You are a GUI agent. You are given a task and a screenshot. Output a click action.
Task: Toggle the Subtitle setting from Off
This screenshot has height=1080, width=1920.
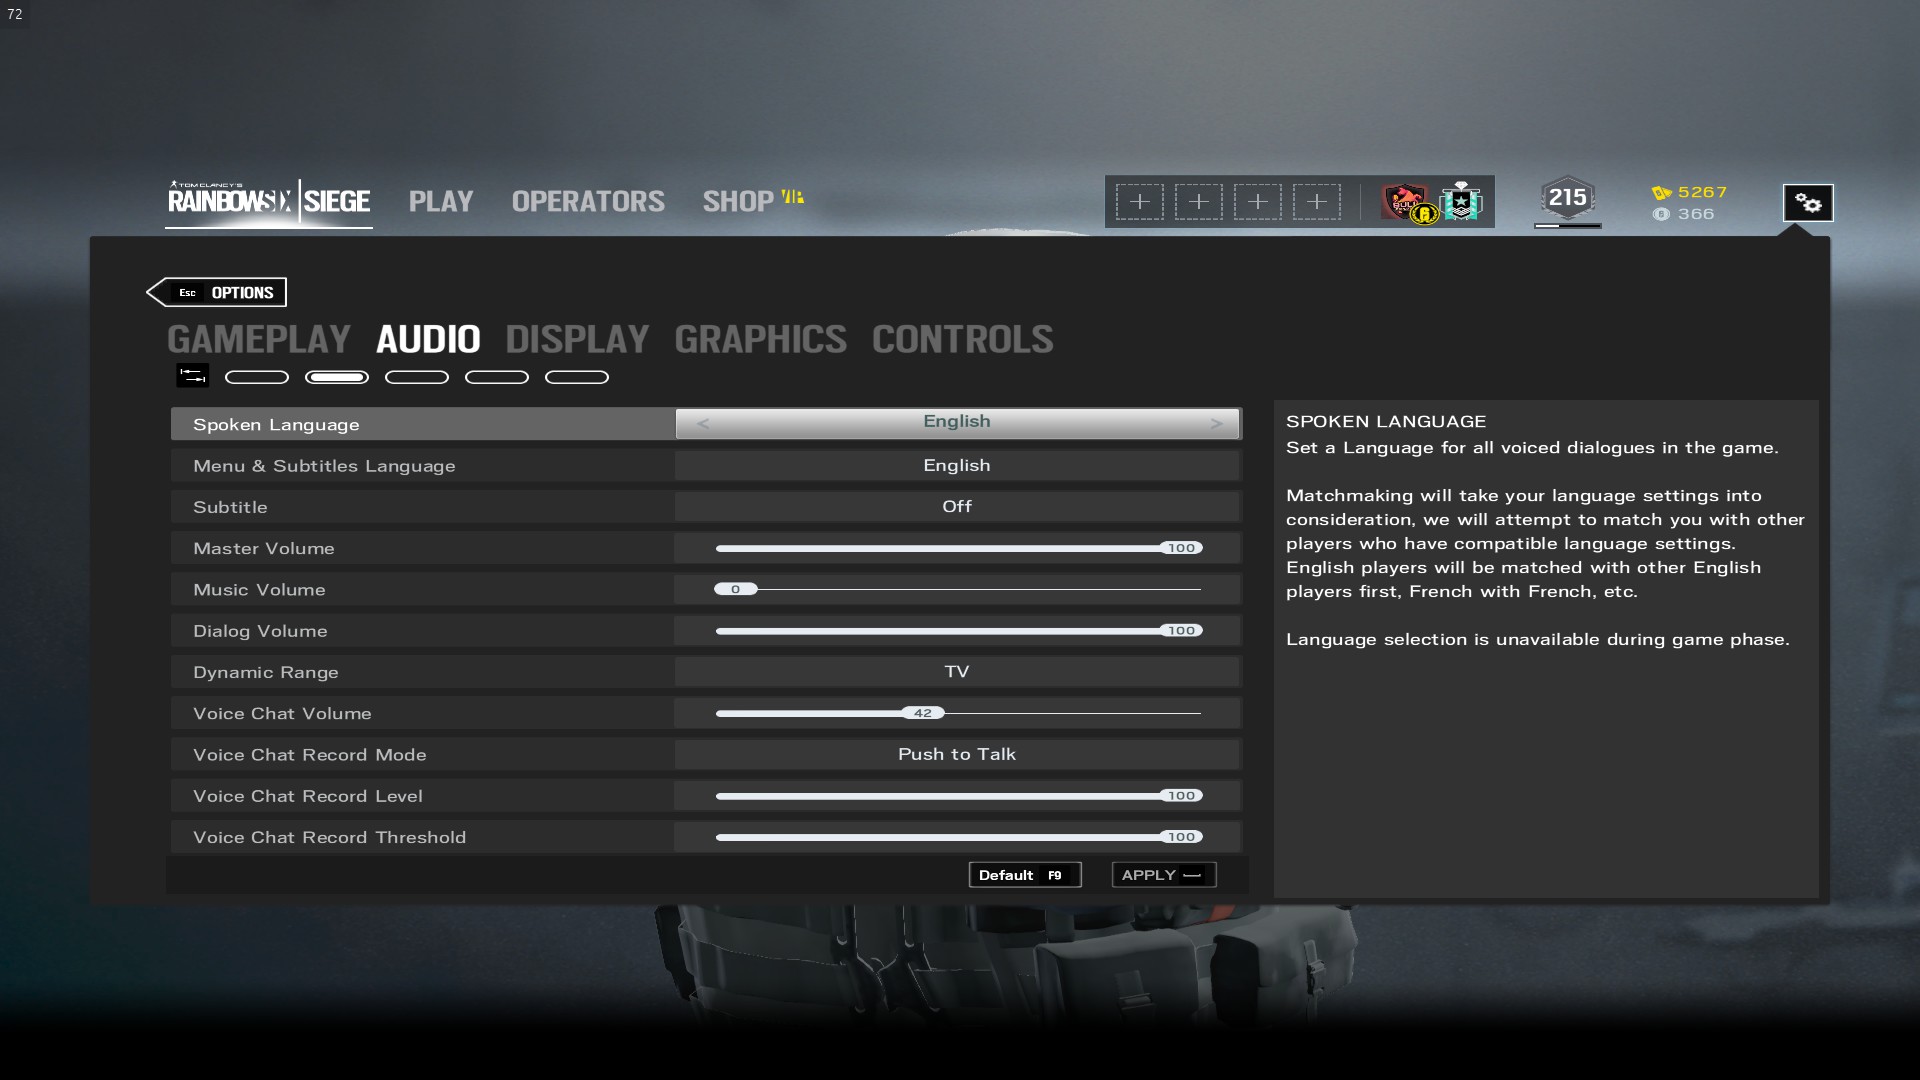957,507
